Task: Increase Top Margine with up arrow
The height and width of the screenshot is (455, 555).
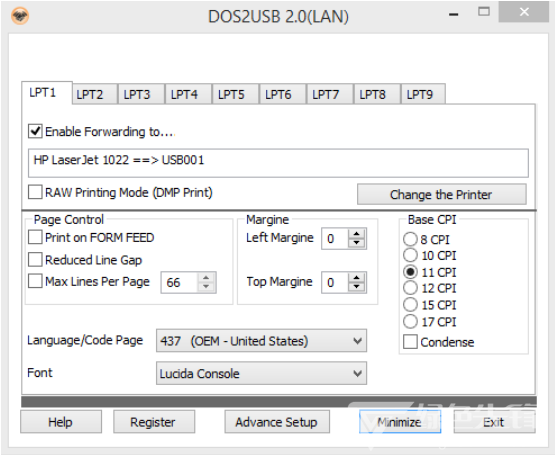Action: click(x=356, y=278)
